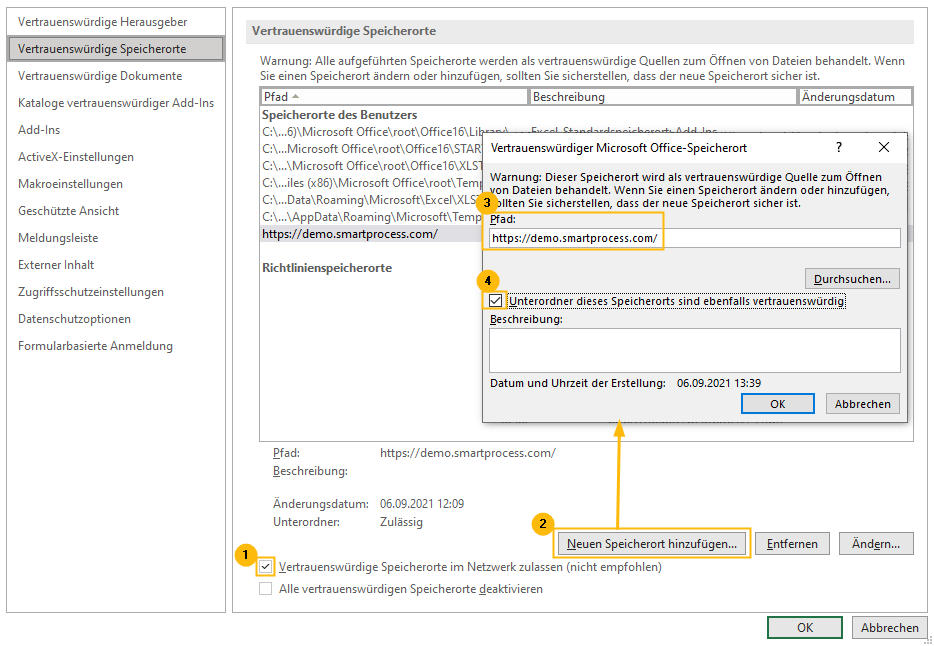Open Datenschutzoptionen section

coord(74,319)
